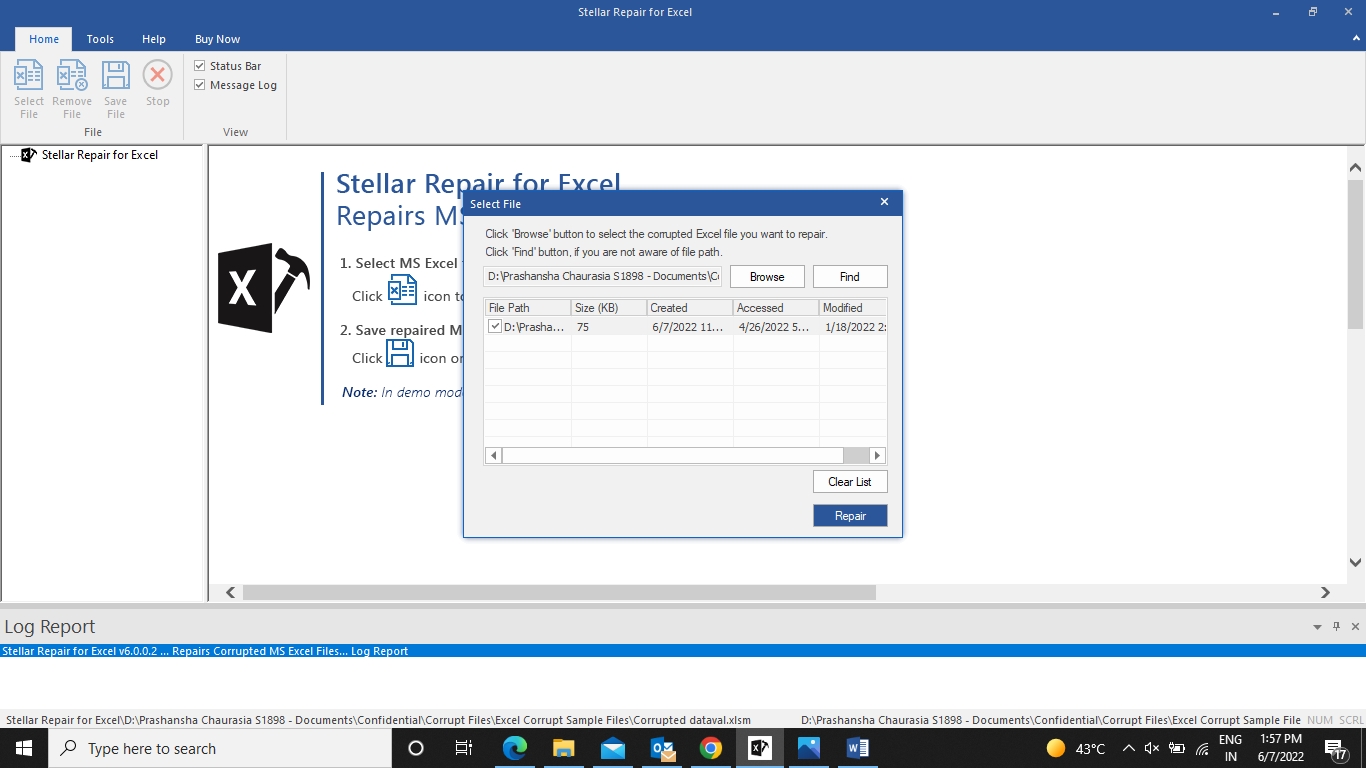This screenshot has width=1366, height=768.
Task: Open File Explorer from taskbar
Action: click(564, 748)
